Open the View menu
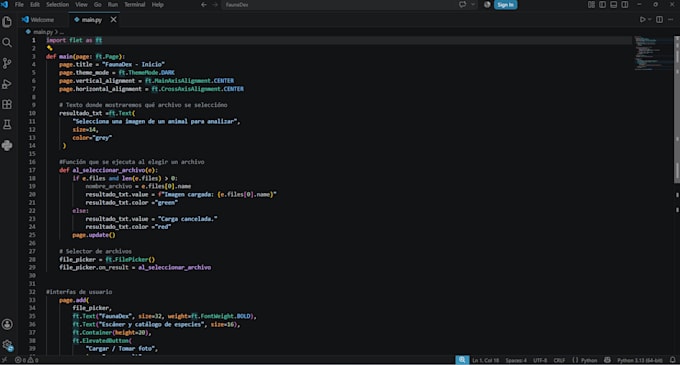This screenshot has height=365, width=680. tap(82, 5)
